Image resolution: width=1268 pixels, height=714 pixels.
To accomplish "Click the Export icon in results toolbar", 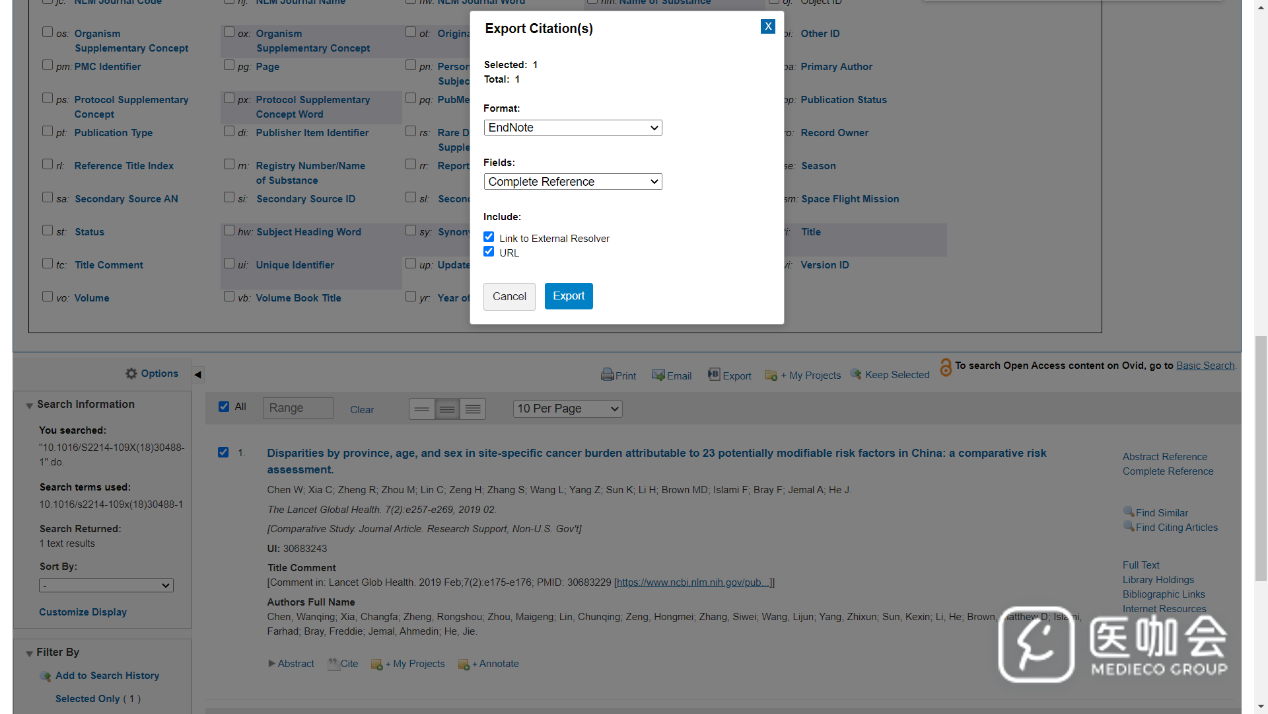I will tap(714, 375).
